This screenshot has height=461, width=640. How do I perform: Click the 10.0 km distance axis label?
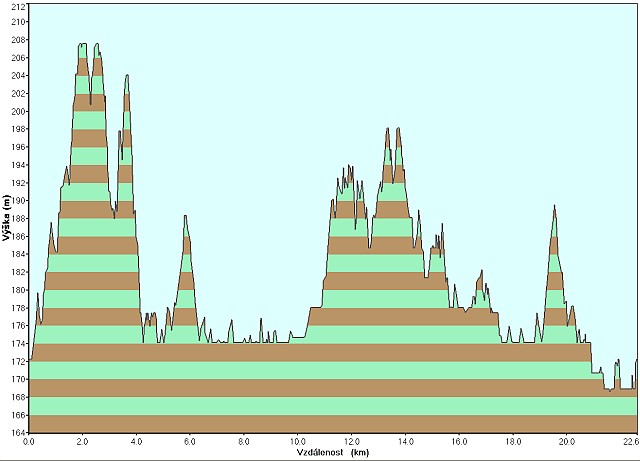[x=297, y=441]
